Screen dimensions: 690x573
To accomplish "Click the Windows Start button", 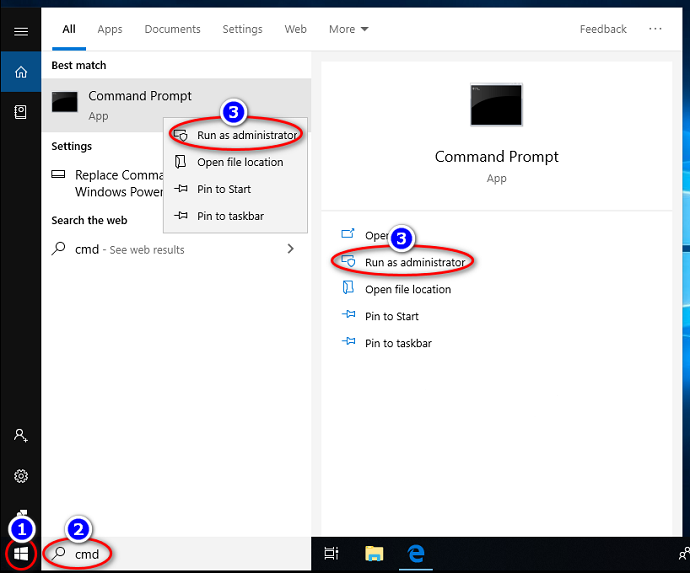I will (x=20, y=552).
